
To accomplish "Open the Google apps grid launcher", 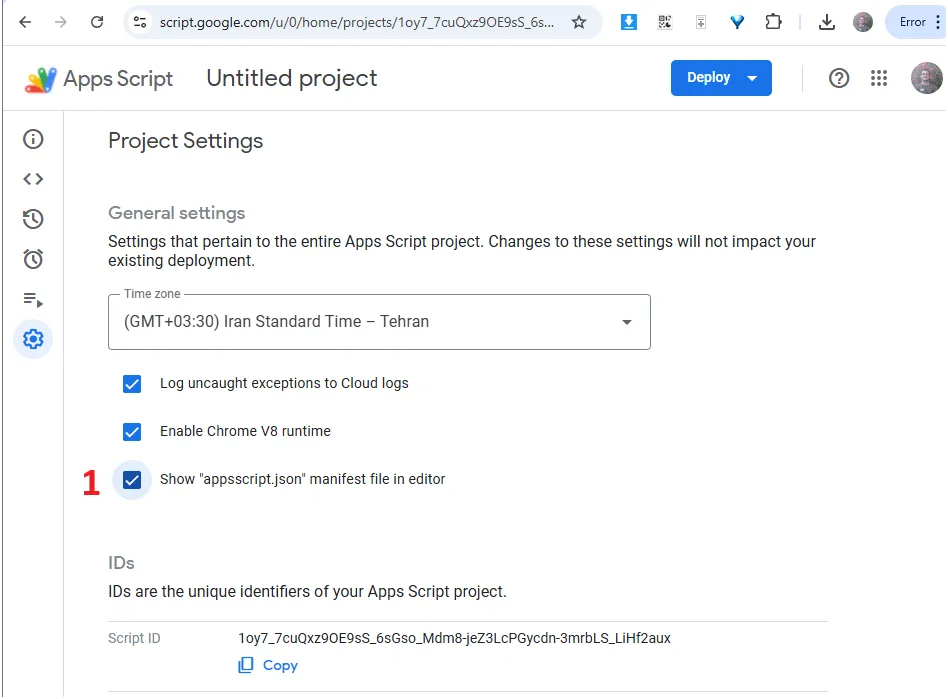I will coord(879,78).
